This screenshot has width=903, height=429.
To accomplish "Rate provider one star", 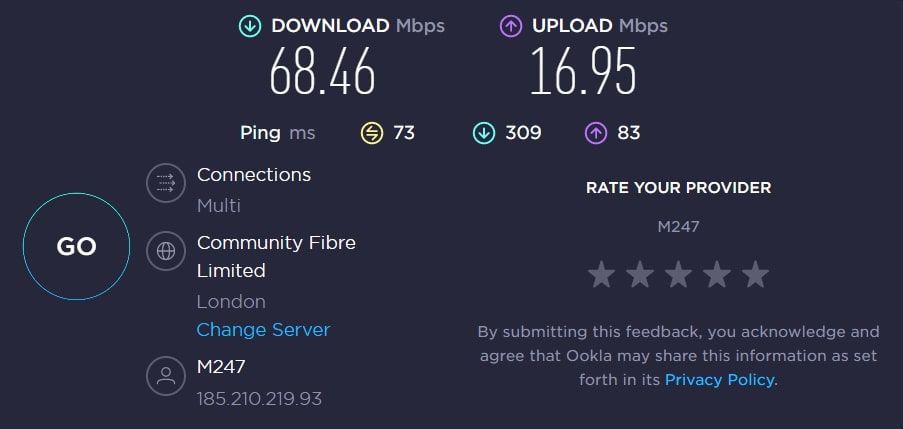I will tap(600, 274).
